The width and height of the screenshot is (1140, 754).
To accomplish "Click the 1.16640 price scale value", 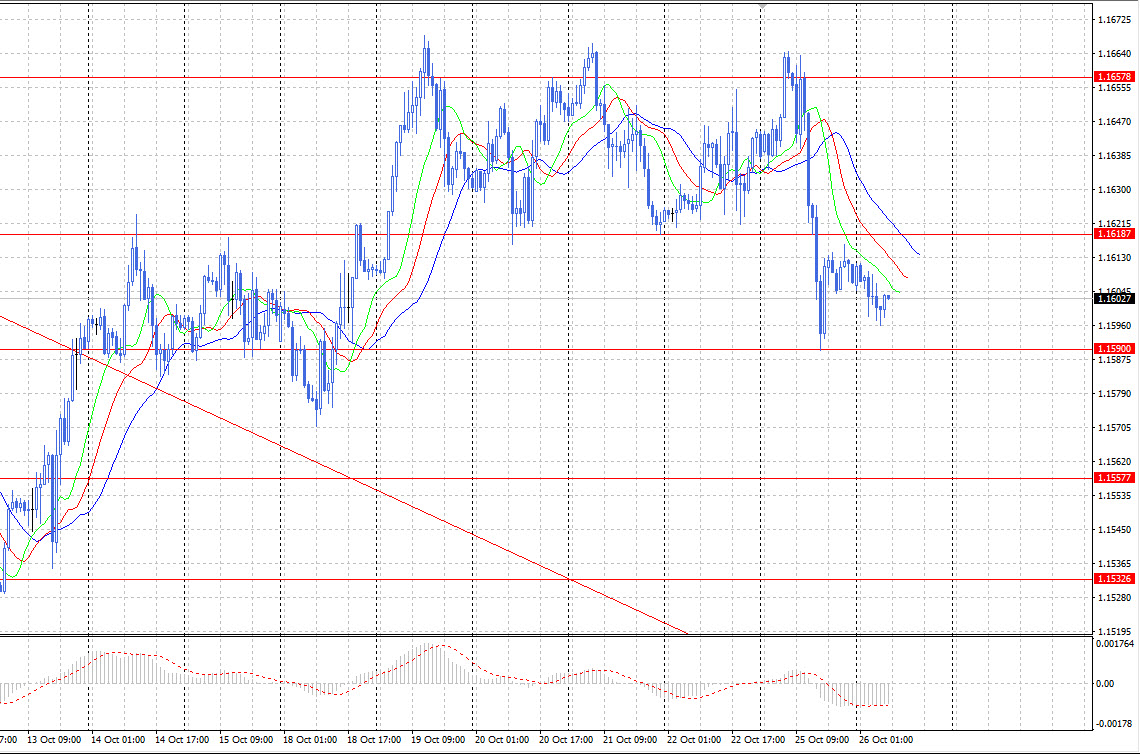I will tap(1114, 54).
